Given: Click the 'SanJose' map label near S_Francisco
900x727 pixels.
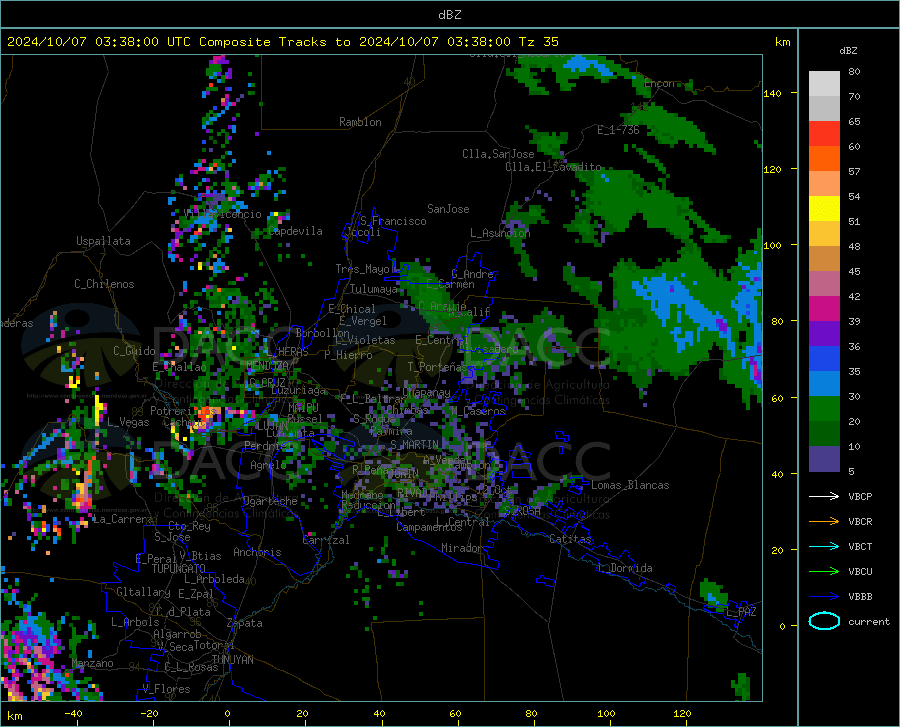Looking at the screenshot, I should pos(448,209).
